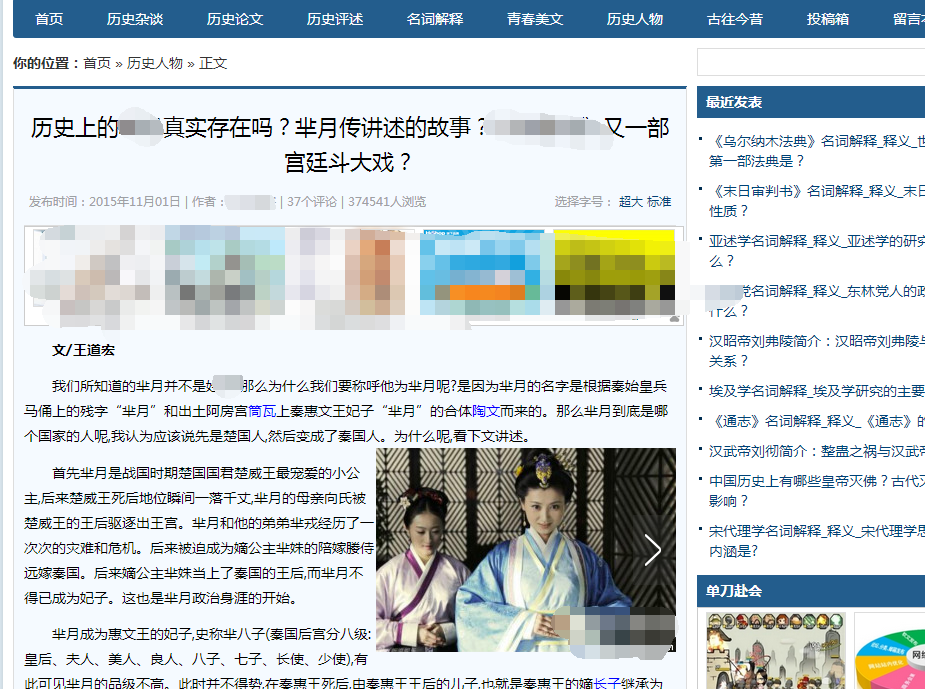Image resolution: width=925 pixels, height=689 pixels.
Task: Switch font size to 标准
Action: (x=659, y=202)
